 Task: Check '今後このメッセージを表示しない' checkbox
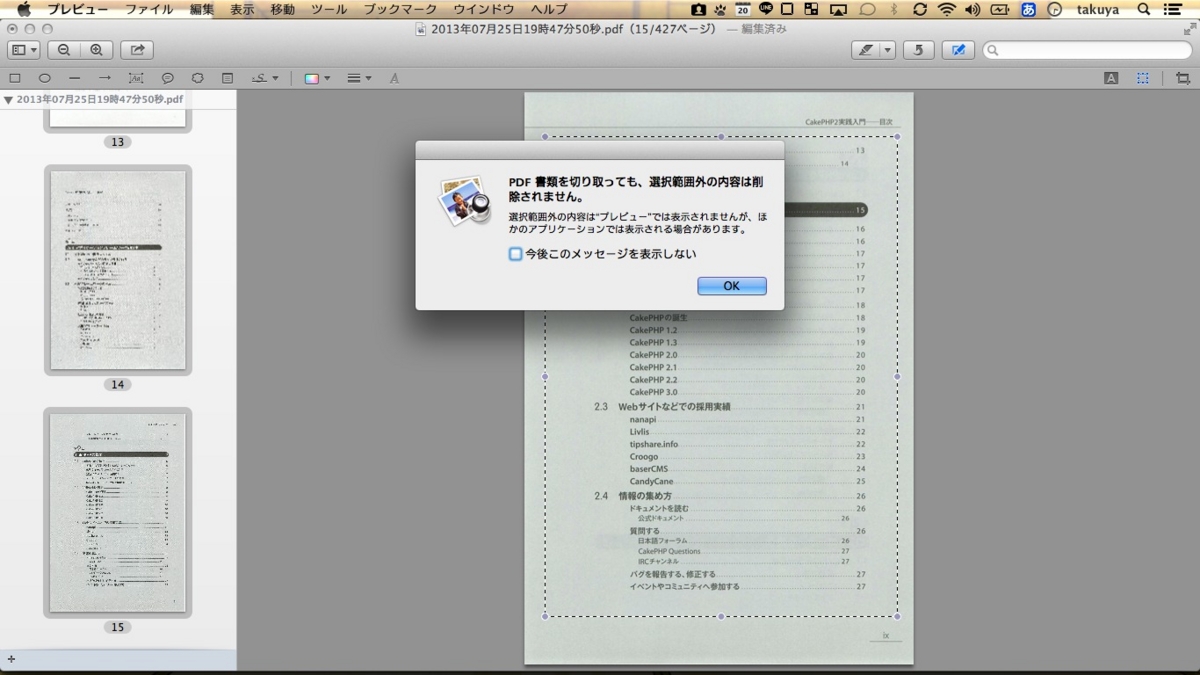(x=515, y=254)
